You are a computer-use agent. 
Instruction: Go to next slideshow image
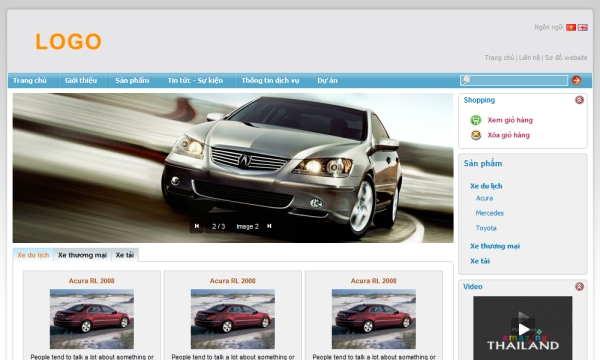[269, 226]
